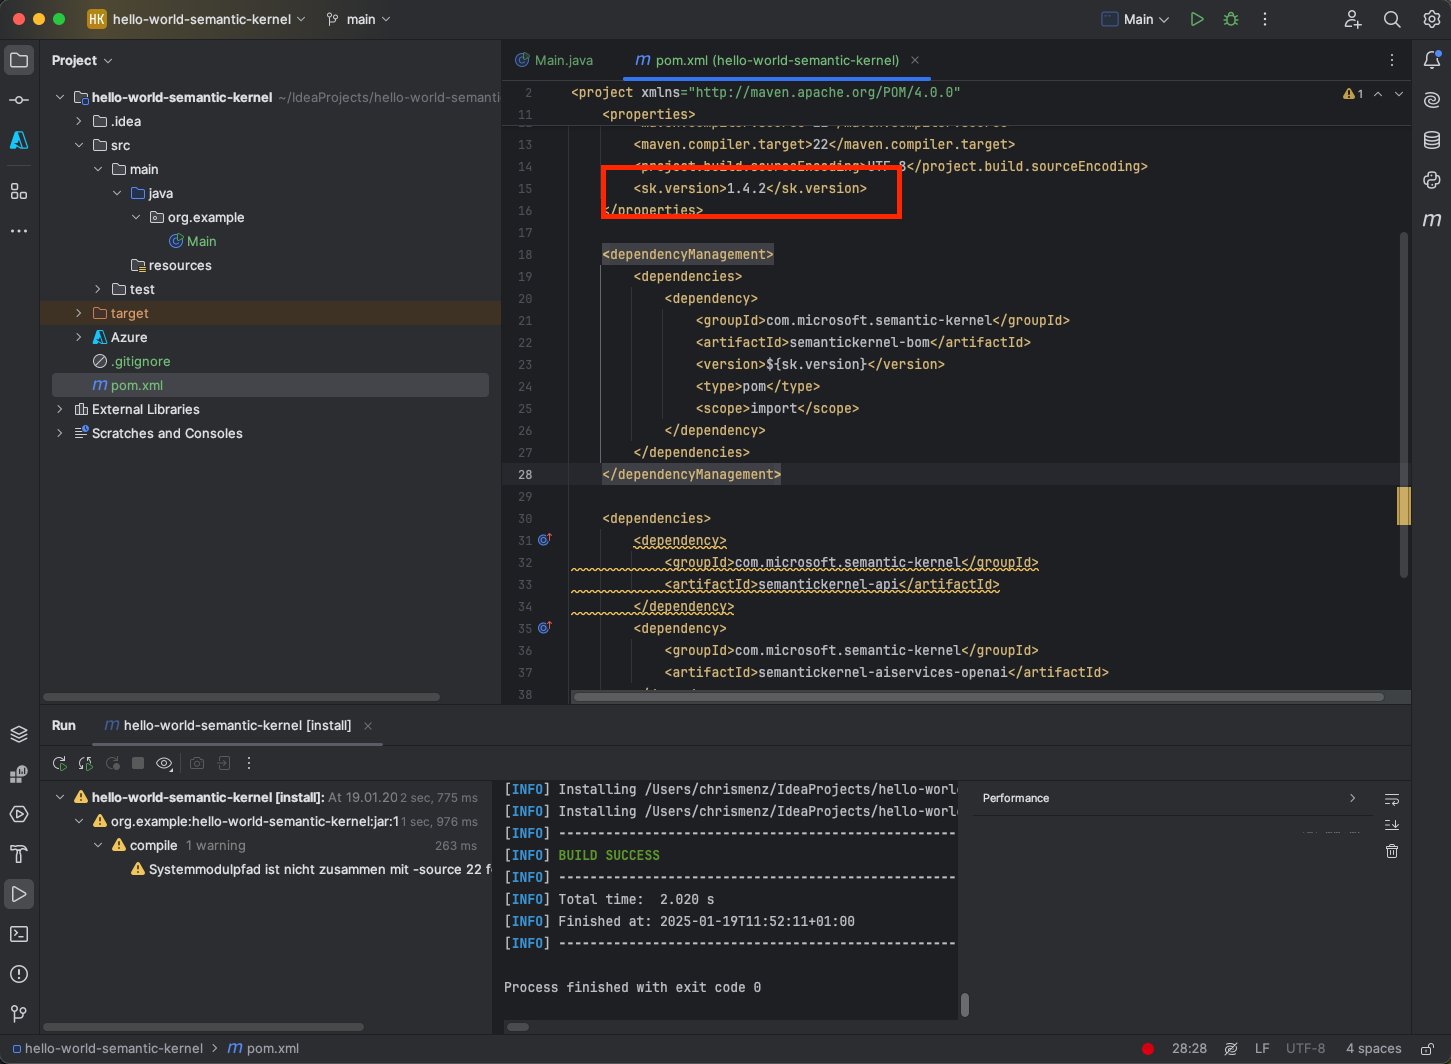Viewport: 1451px width, 1064px height.
Task: Run the Main configuration with green play
Action: point(1197,19)
